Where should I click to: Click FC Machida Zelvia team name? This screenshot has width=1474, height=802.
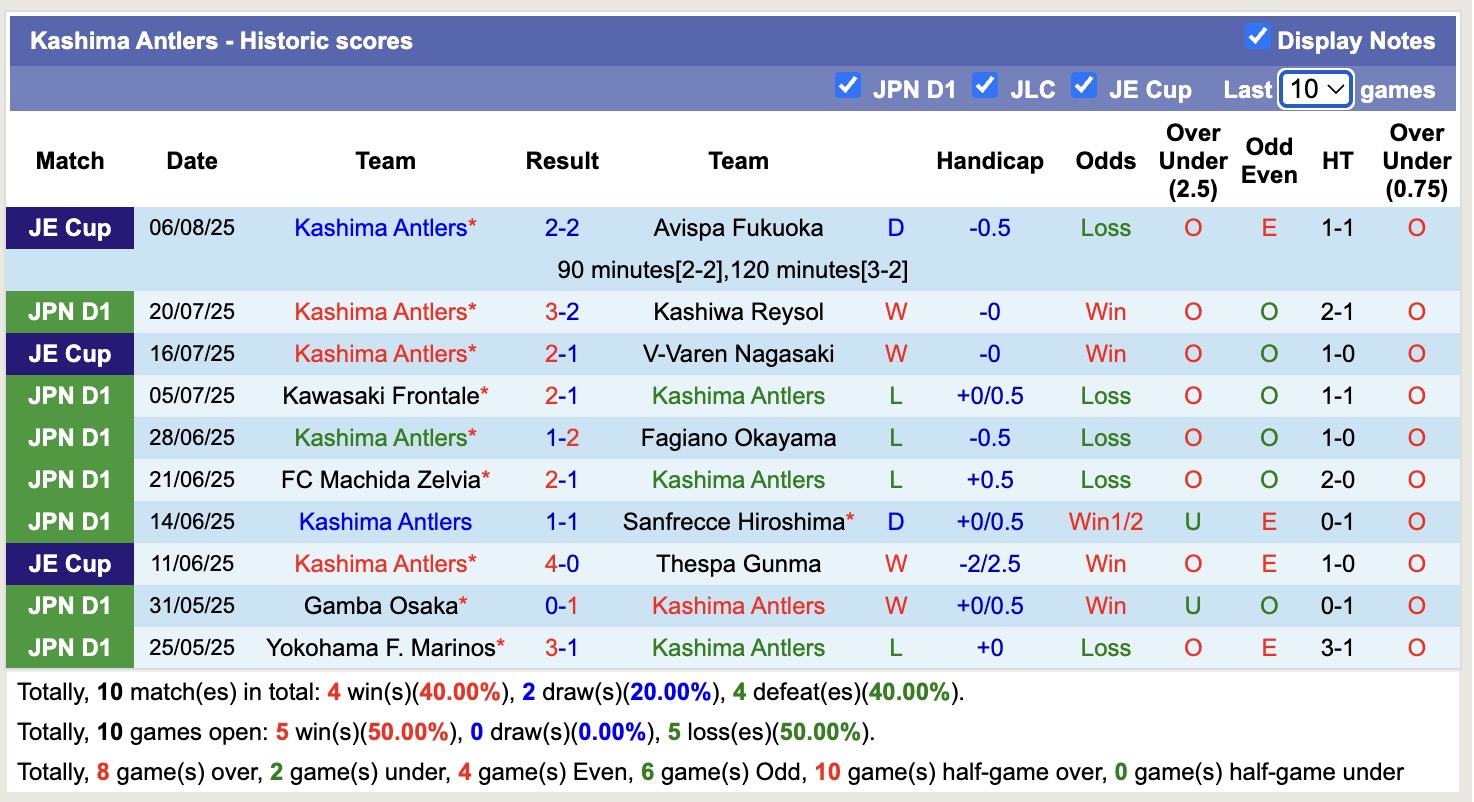click(380, 480)
